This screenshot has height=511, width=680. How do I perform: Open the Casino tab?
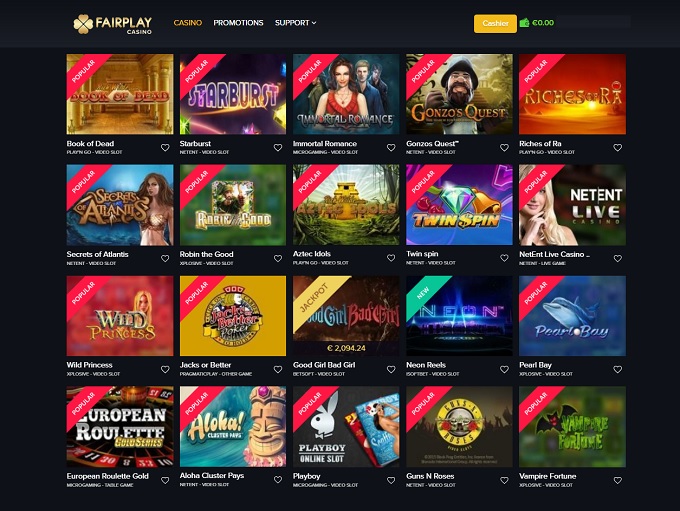tap(188, 23)
